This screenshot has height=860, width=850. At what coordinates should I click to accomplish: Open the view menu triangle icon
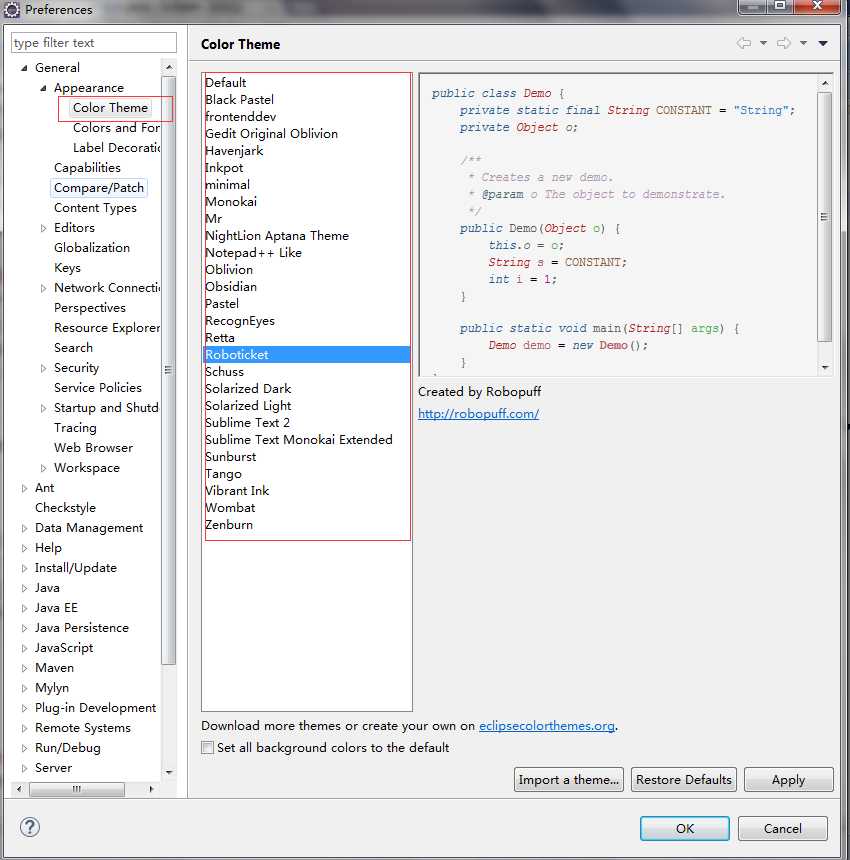click(823, 44)
